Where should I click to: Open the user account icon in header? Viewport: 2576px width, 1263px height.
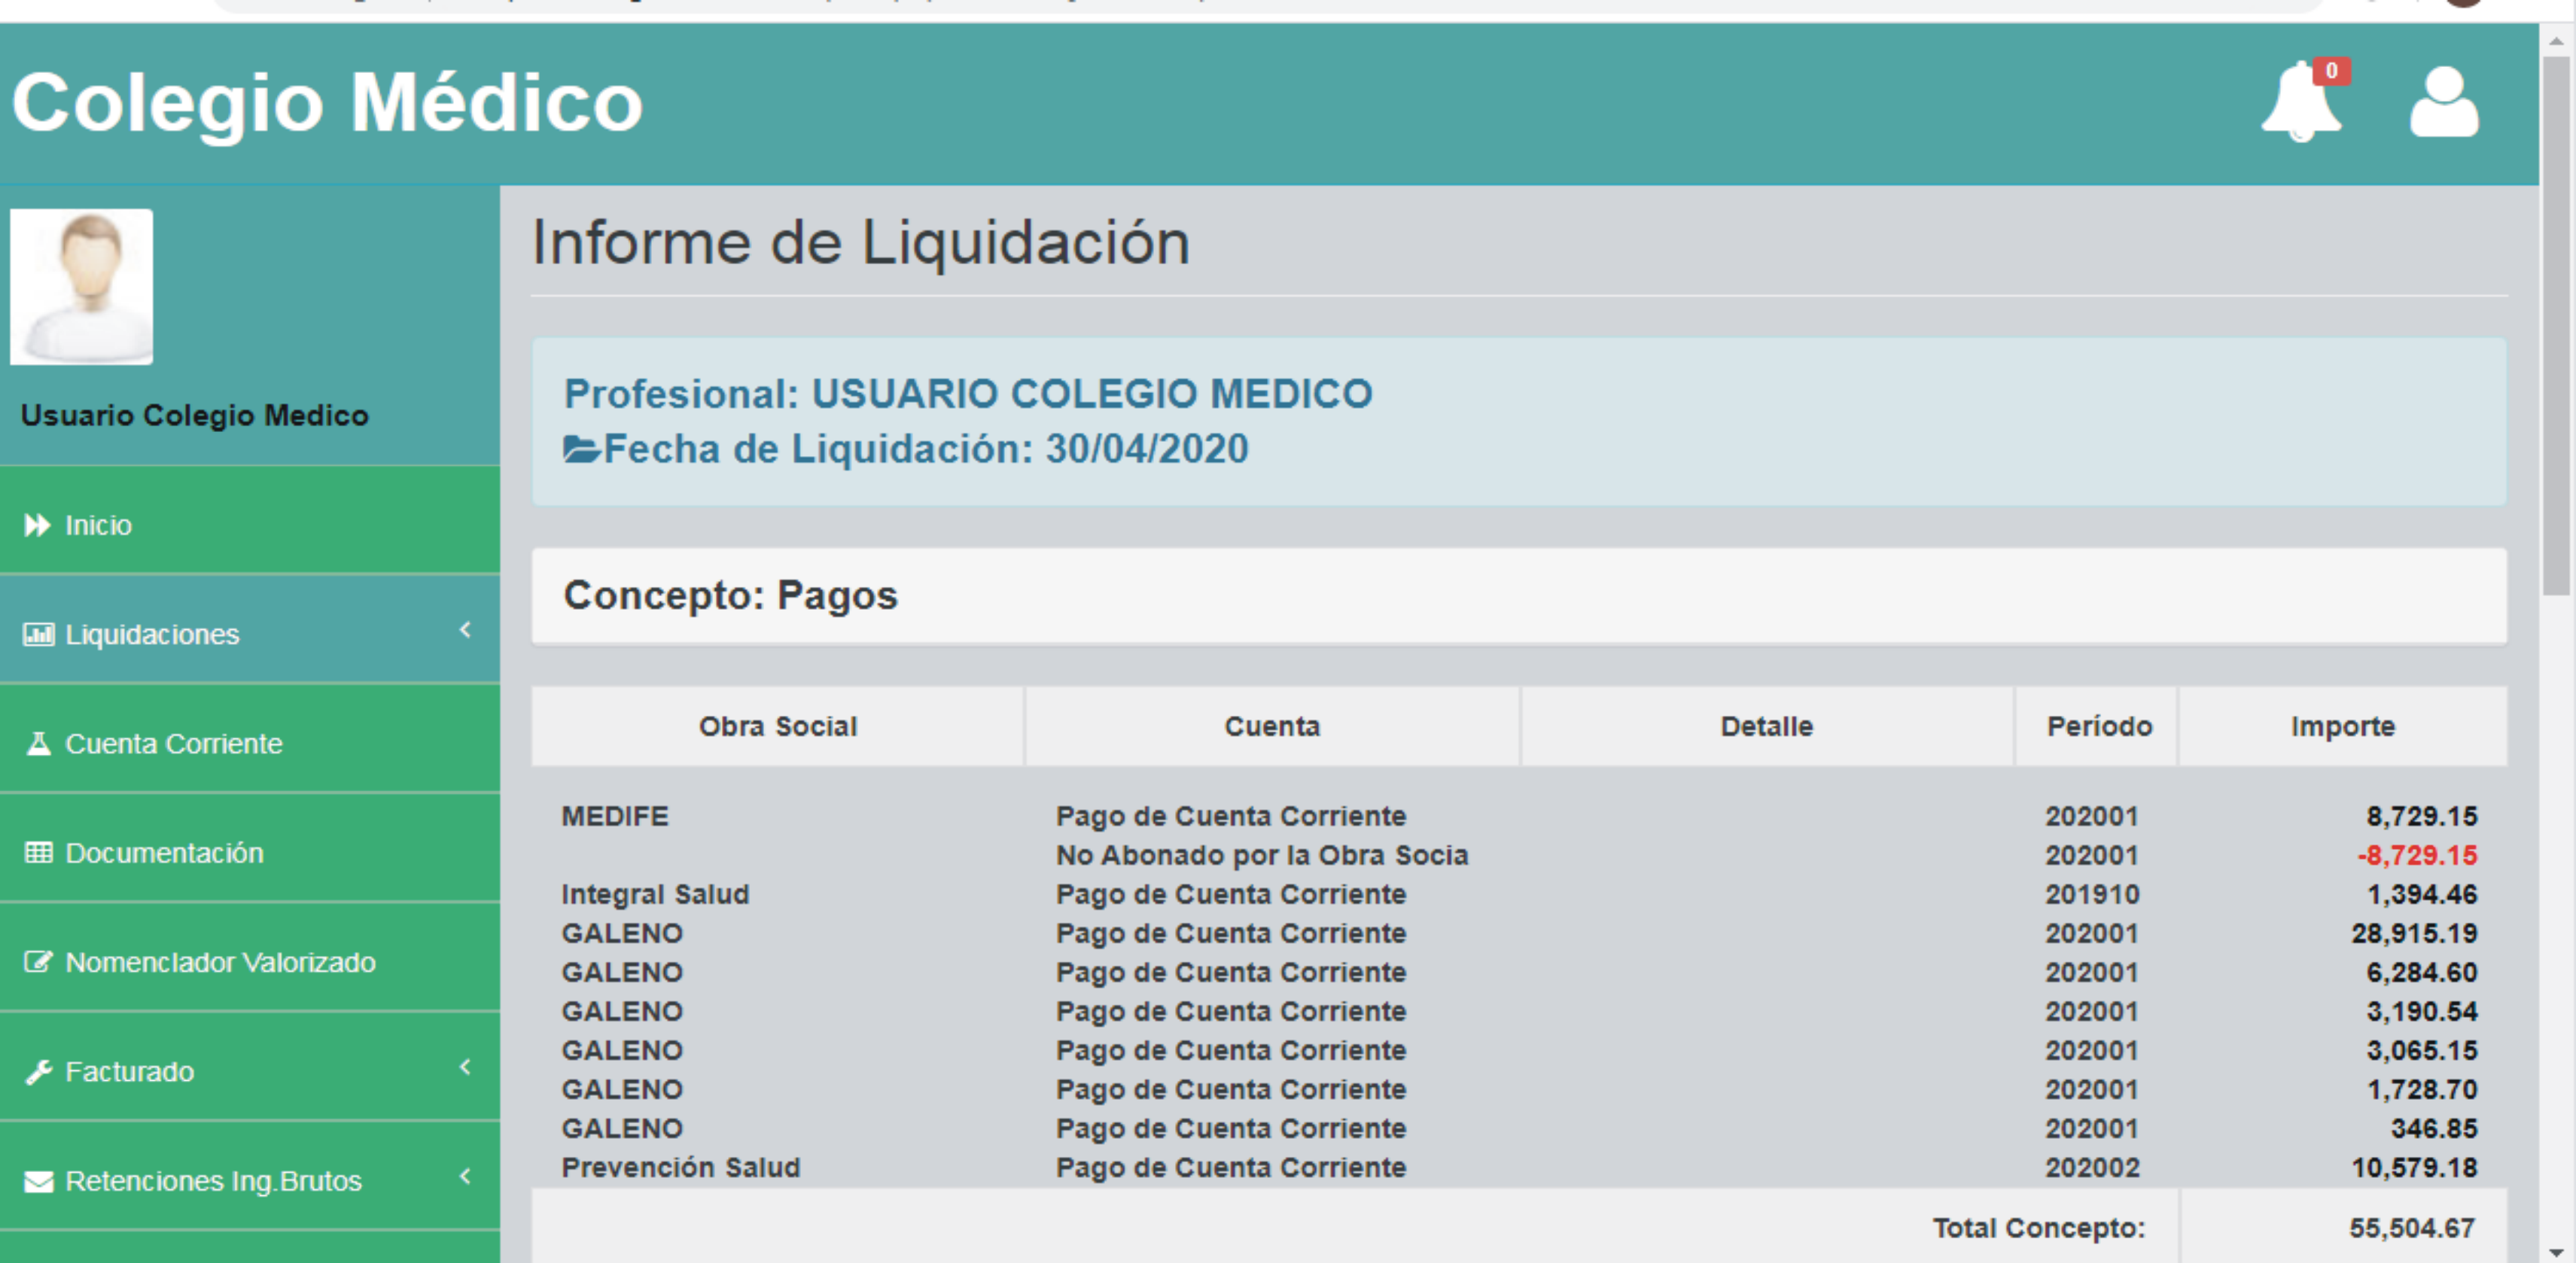pyautogui.click(x=2444, y=102)
